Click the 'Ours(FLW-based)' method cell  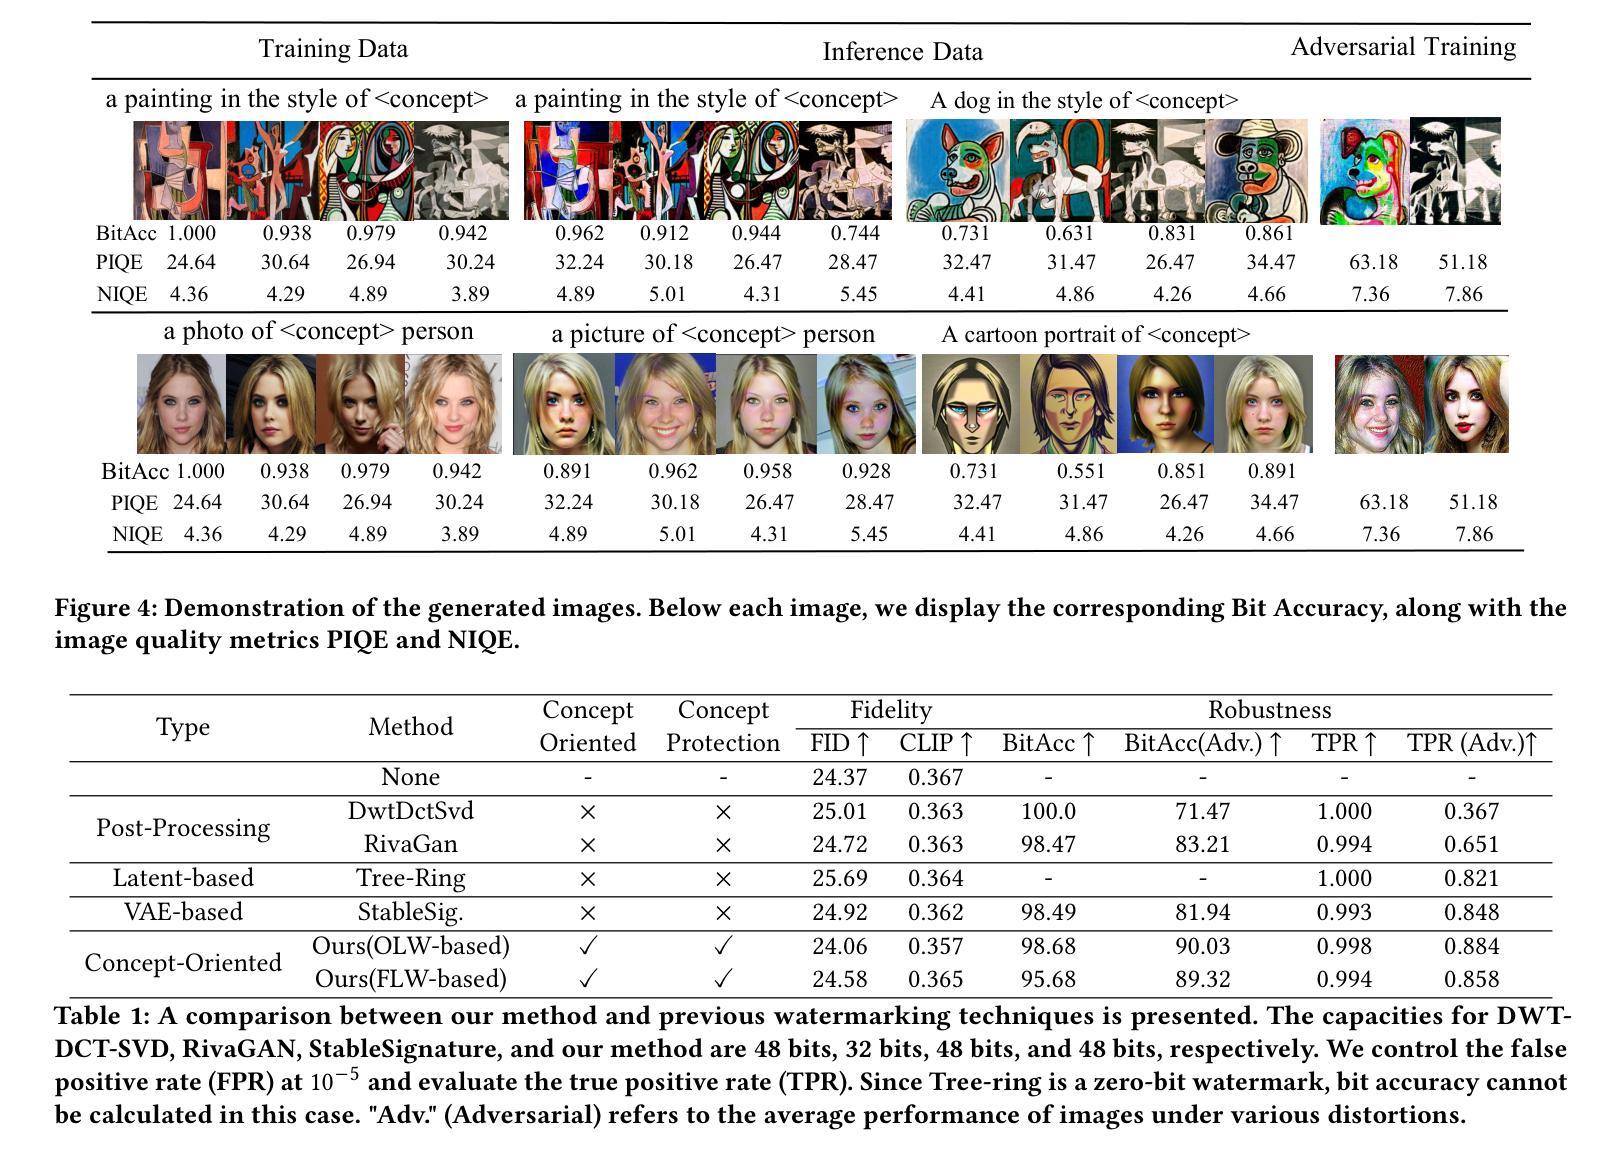[410, 979]
